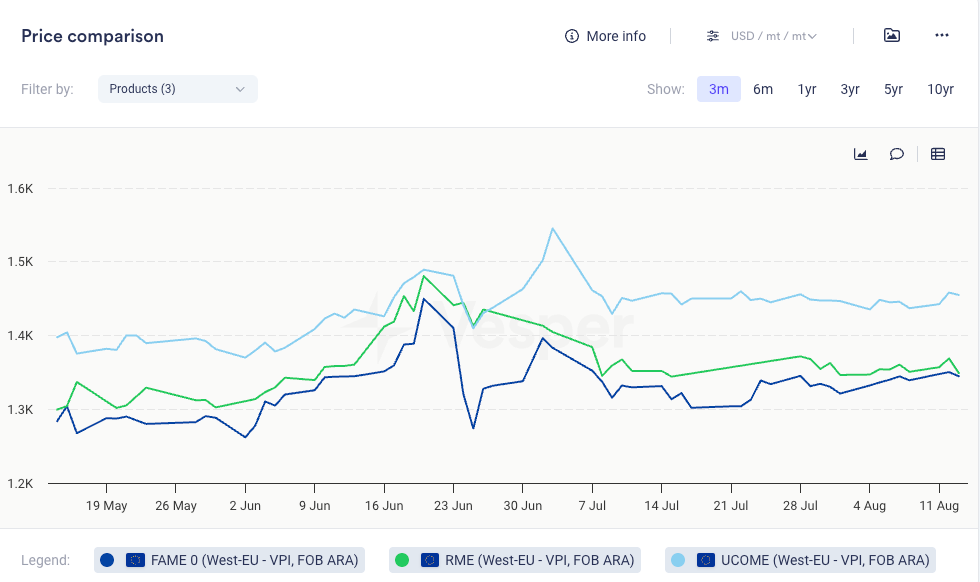Click EU flag icon in UCOME legend
This screenshot has height=582, width=980.
(706, 560)
